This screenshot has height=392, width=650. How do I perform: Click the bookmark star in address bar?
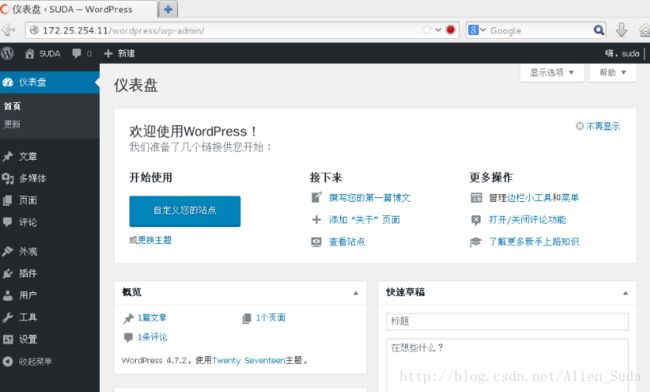[x=427, y=30]
